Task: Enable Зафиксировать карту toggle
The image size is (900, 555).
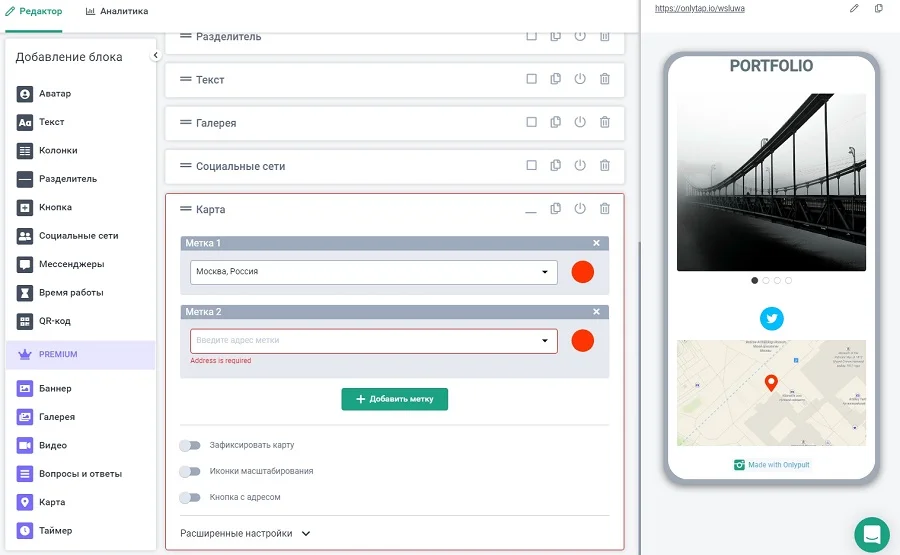Action: point(189,445)
